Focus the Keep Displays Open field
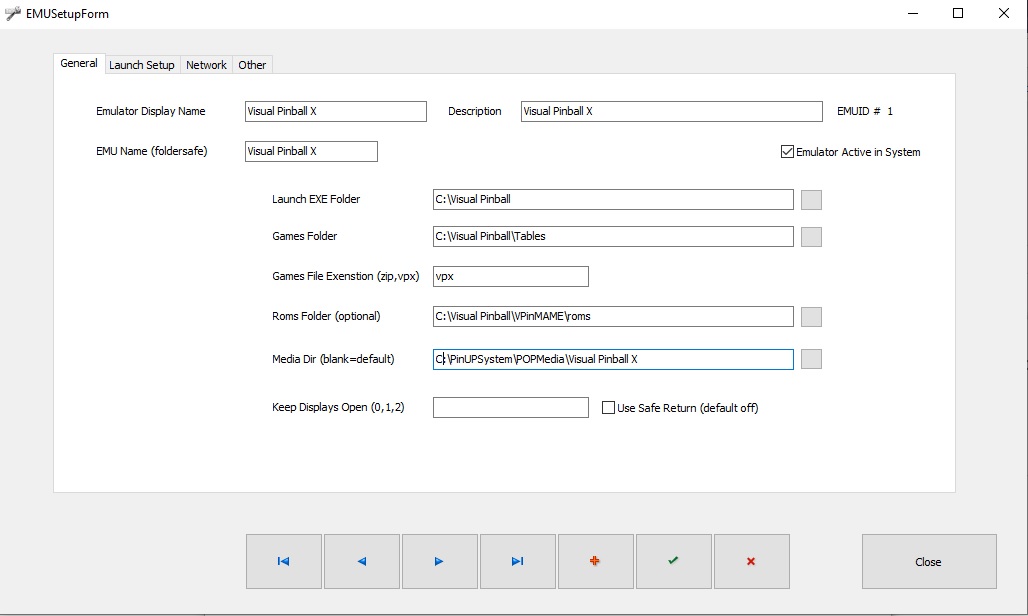The image size is (1028, 616). (510, 408)
